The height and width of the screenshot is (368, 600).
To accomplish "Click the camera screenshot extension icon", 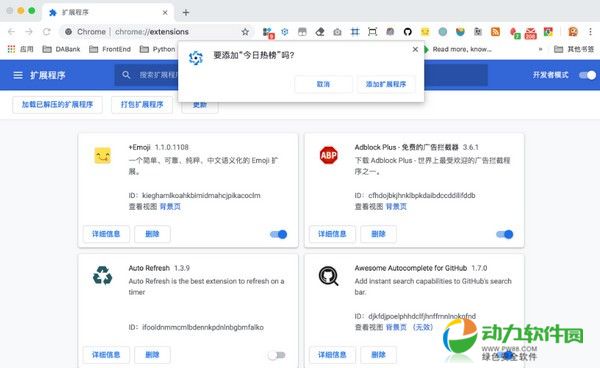I will point(337,32).
